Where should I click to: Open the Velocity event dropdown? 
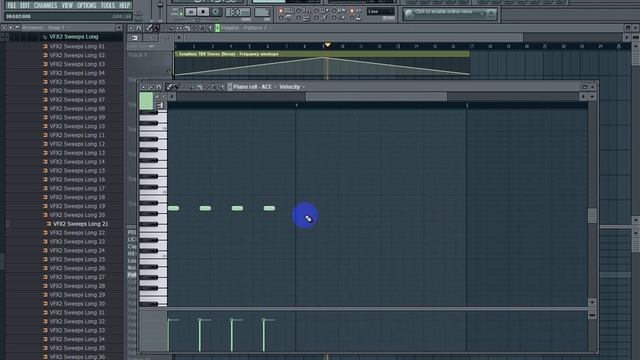pyautogui.click(x=291, y=87)
